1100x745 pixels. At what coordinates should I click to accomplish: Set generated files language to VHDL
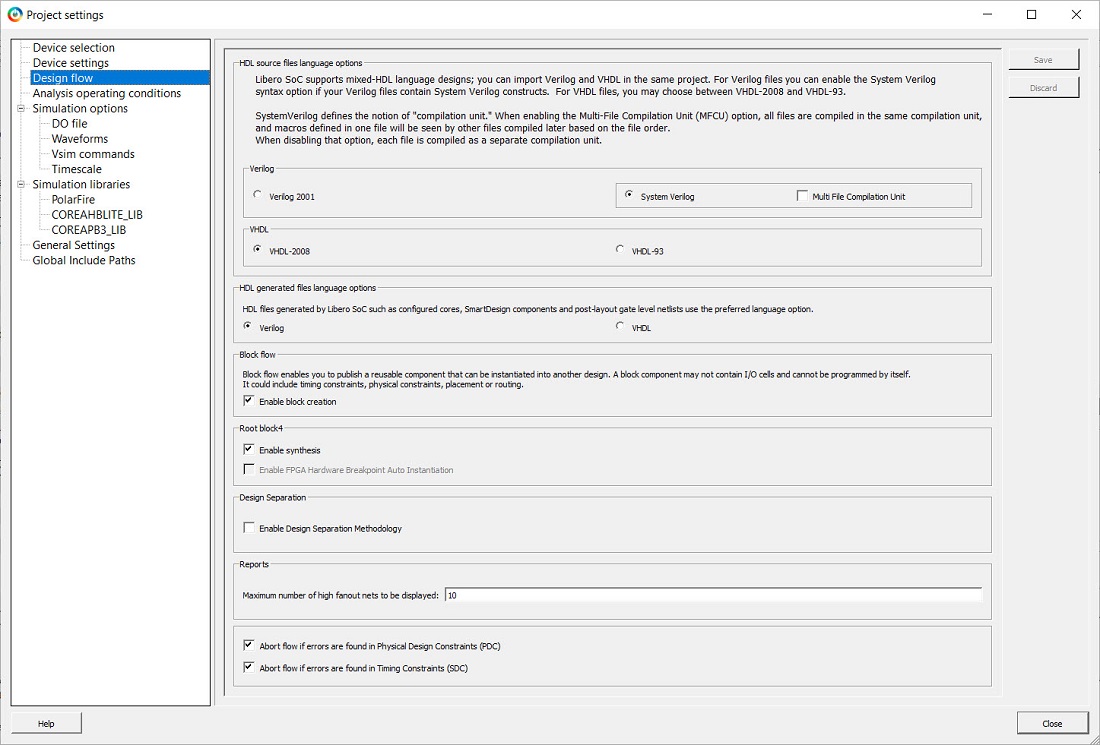point(621,327)
